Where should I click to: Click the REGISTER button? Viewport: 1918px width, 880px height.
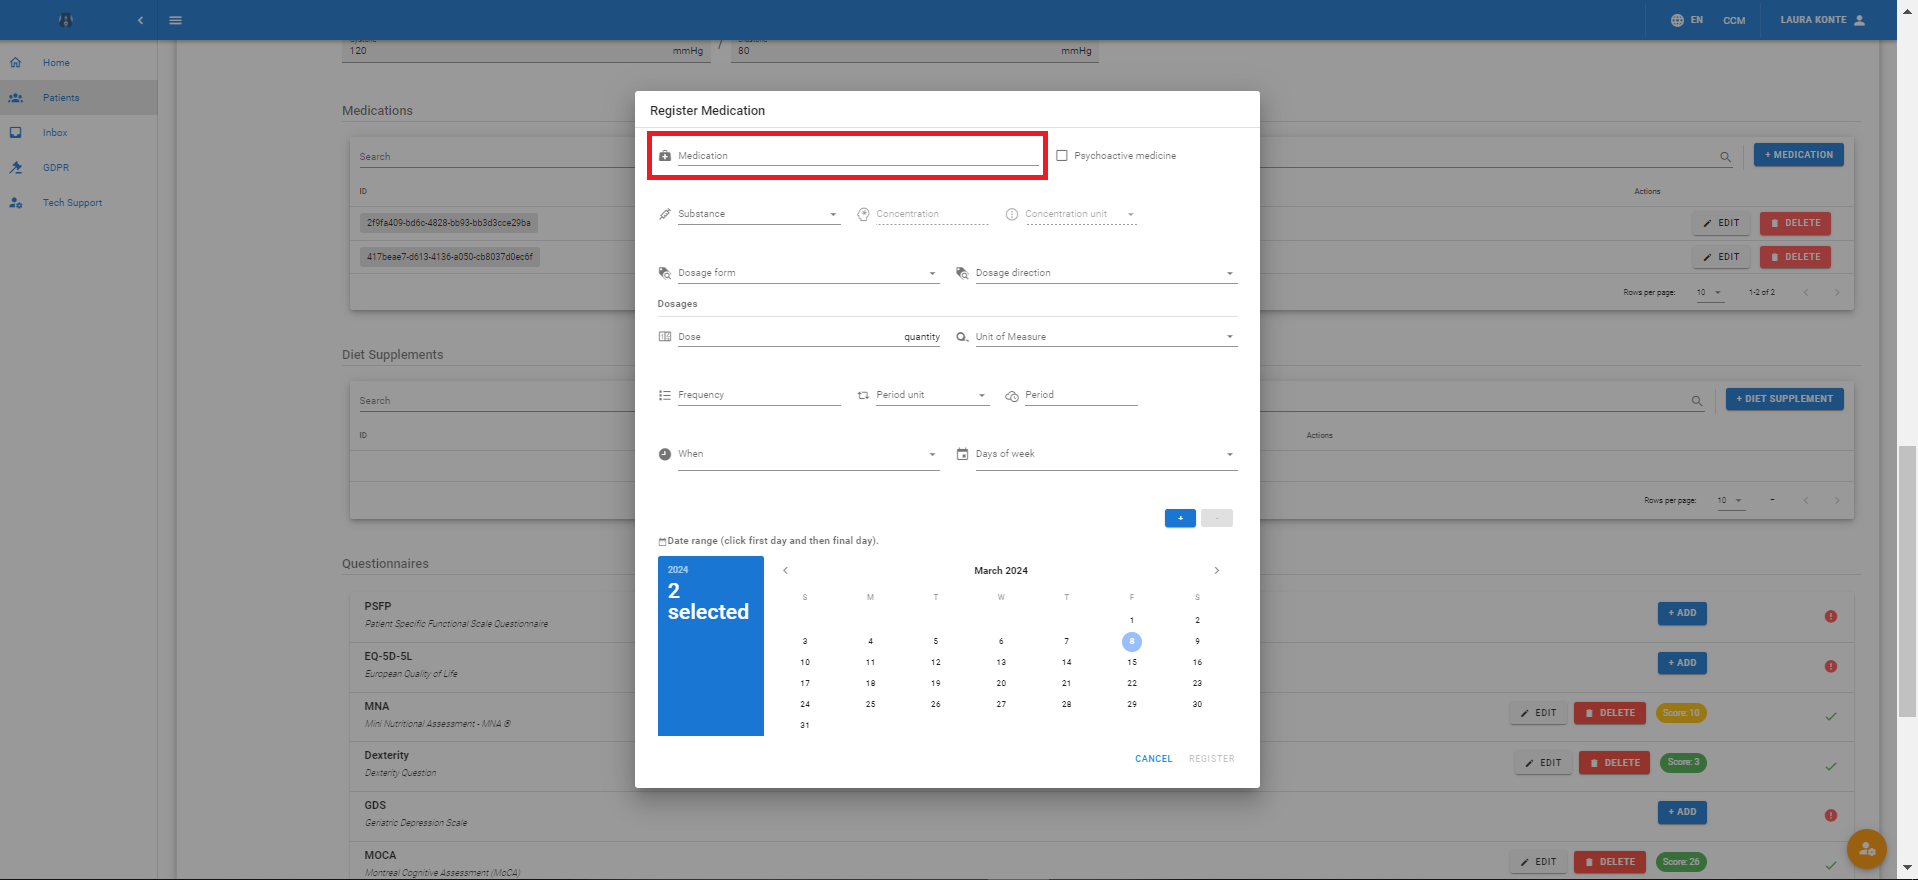pos(1211,759)
